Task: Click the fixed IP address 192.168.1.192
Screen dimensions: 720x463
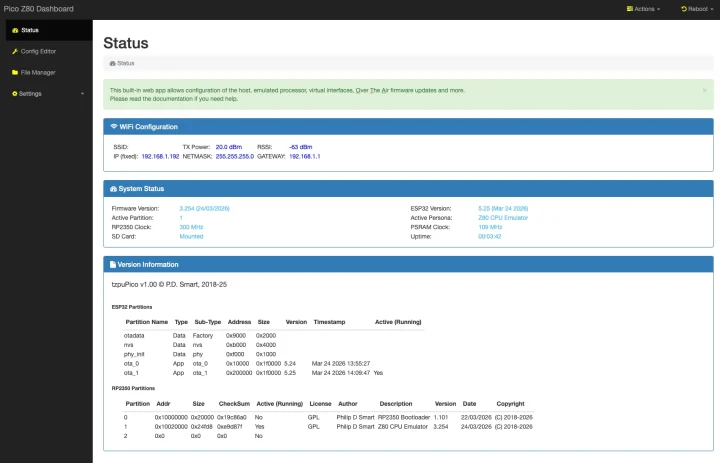Action: 160,156
